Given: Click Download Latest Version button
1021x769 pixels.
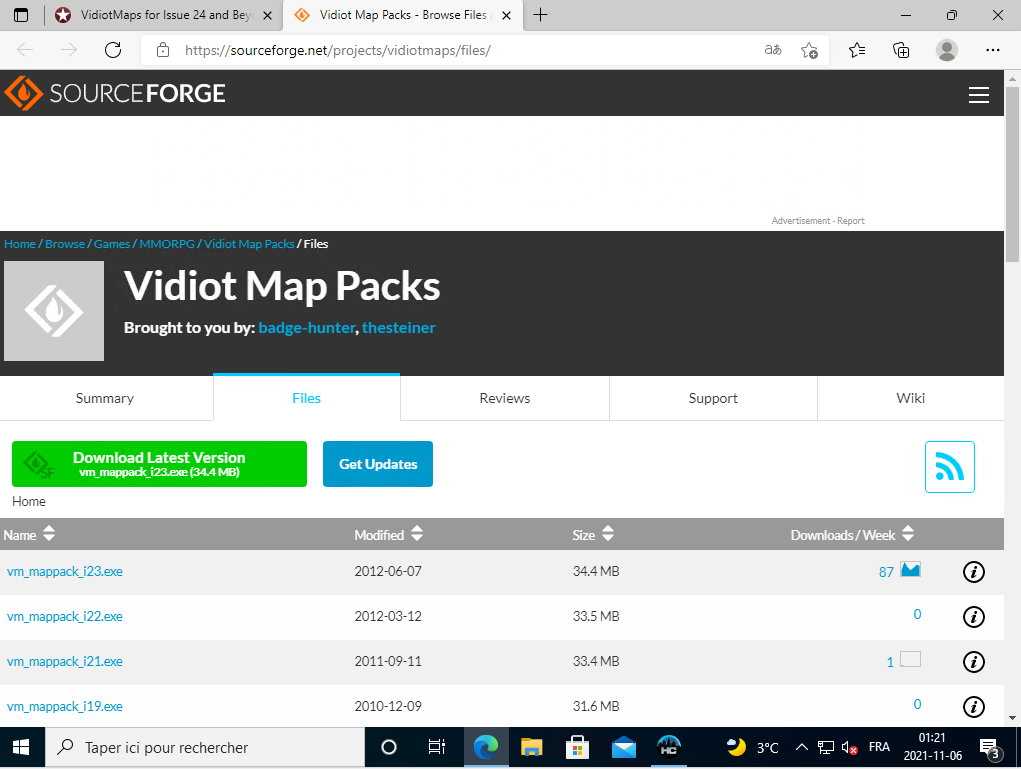Looking at the screenshot, I should click(x=160, y=464).
